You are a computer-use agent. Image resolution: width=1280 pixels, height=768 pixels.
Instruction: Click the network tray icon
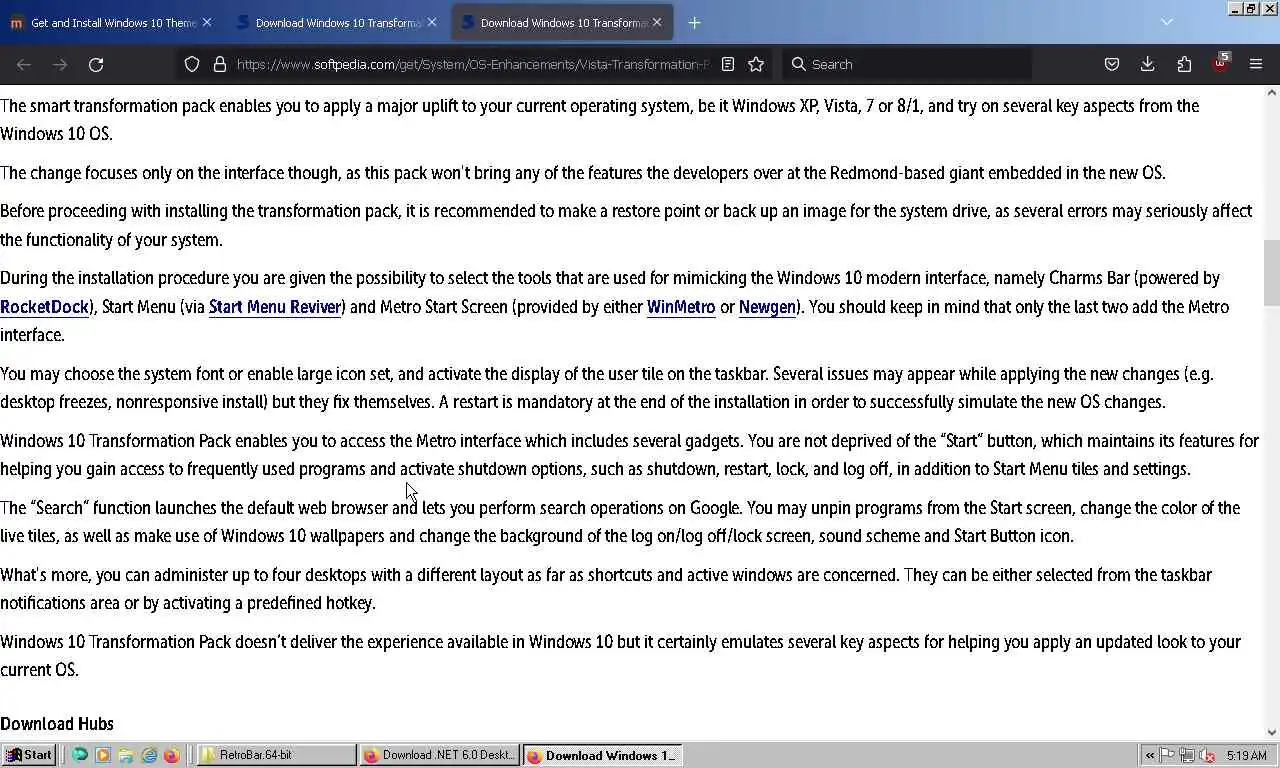click(x=1187, y=755)
